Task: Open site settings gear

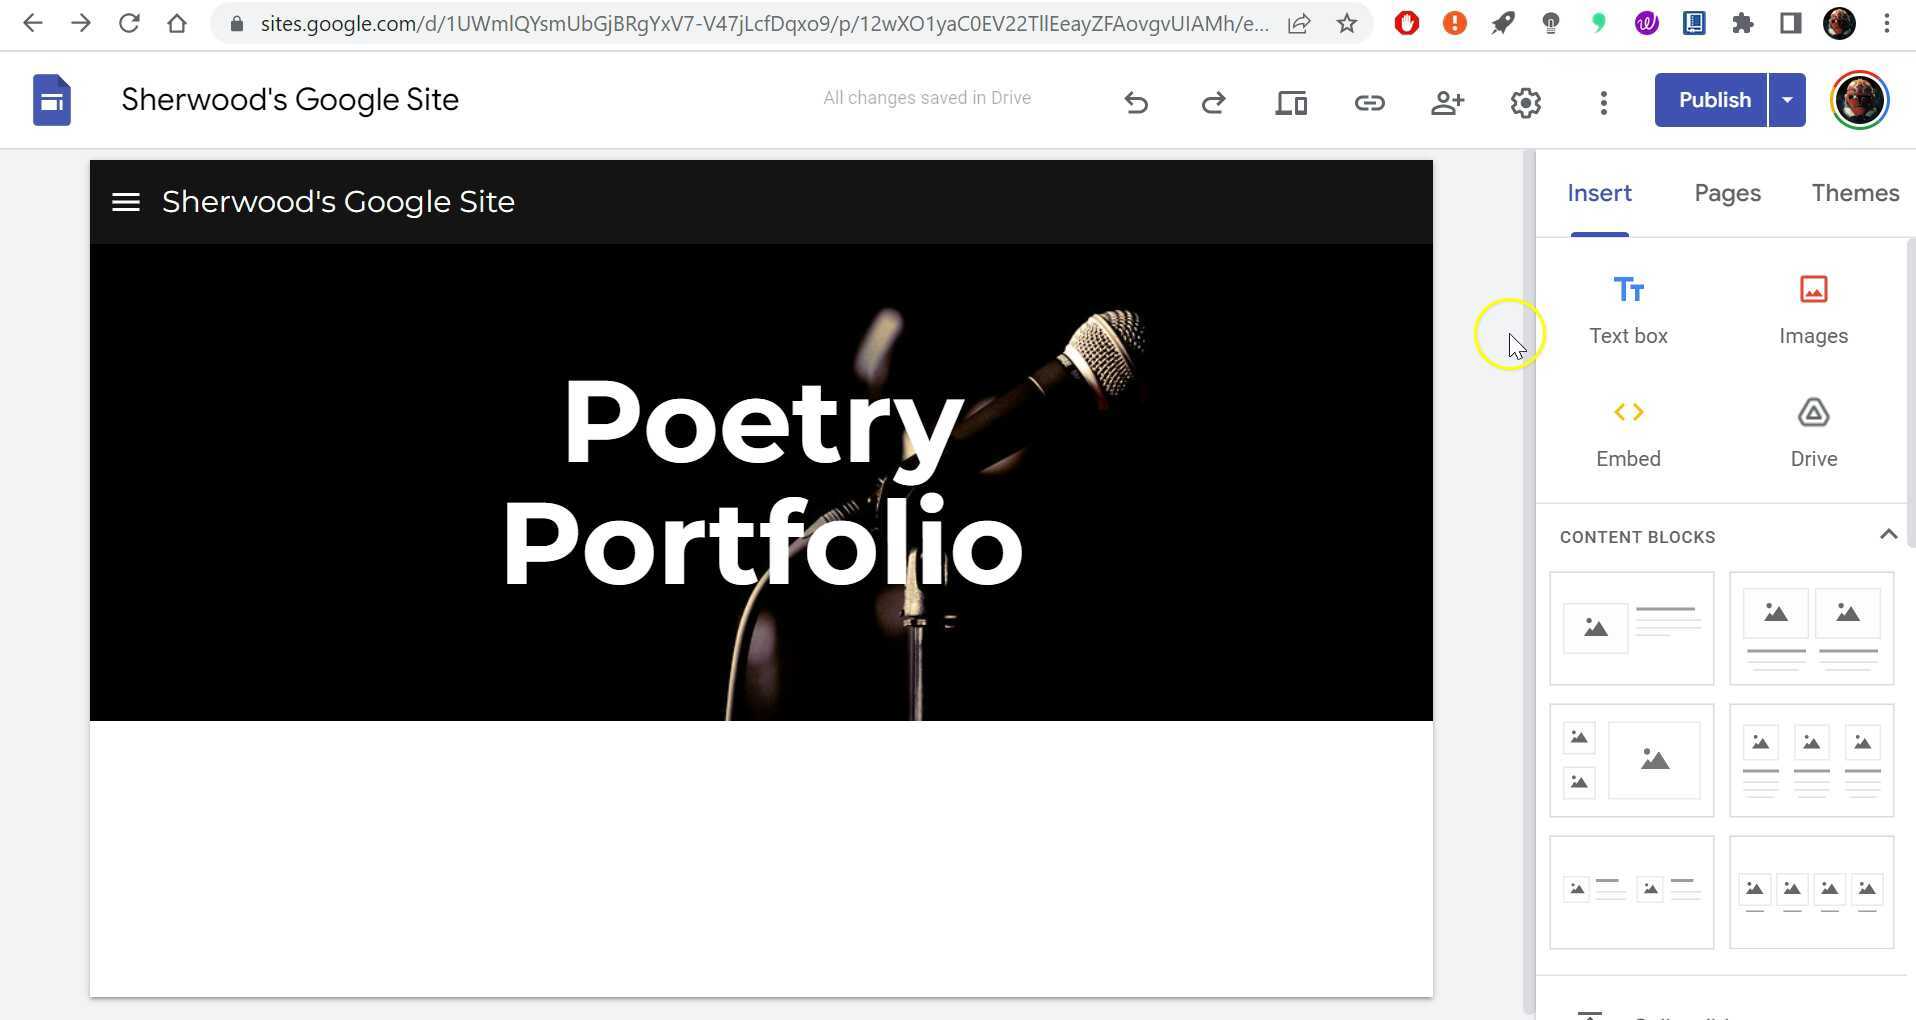Action: [1525, 102]
